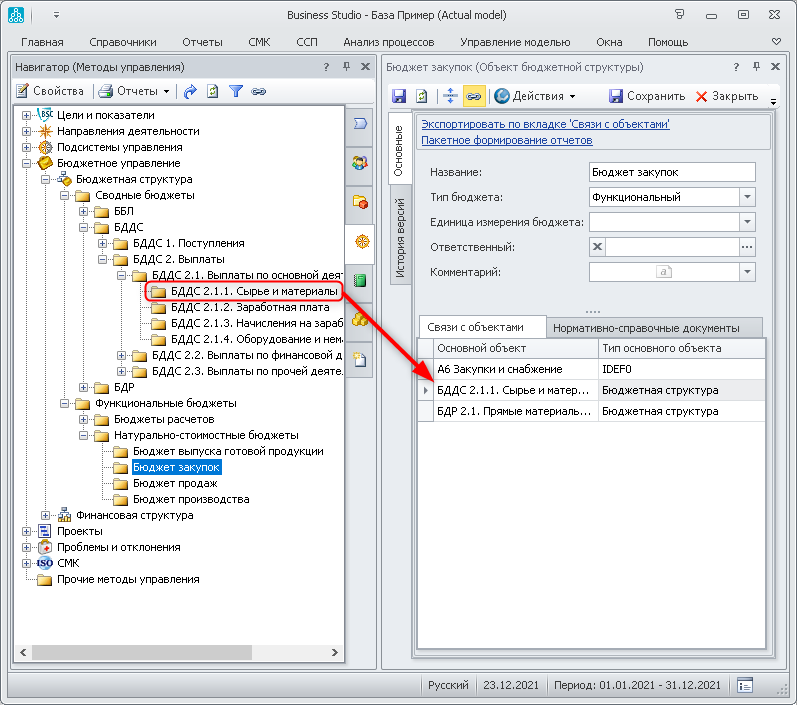
Task: Click the status bar list icon
Action: click(x=745, y=685)
